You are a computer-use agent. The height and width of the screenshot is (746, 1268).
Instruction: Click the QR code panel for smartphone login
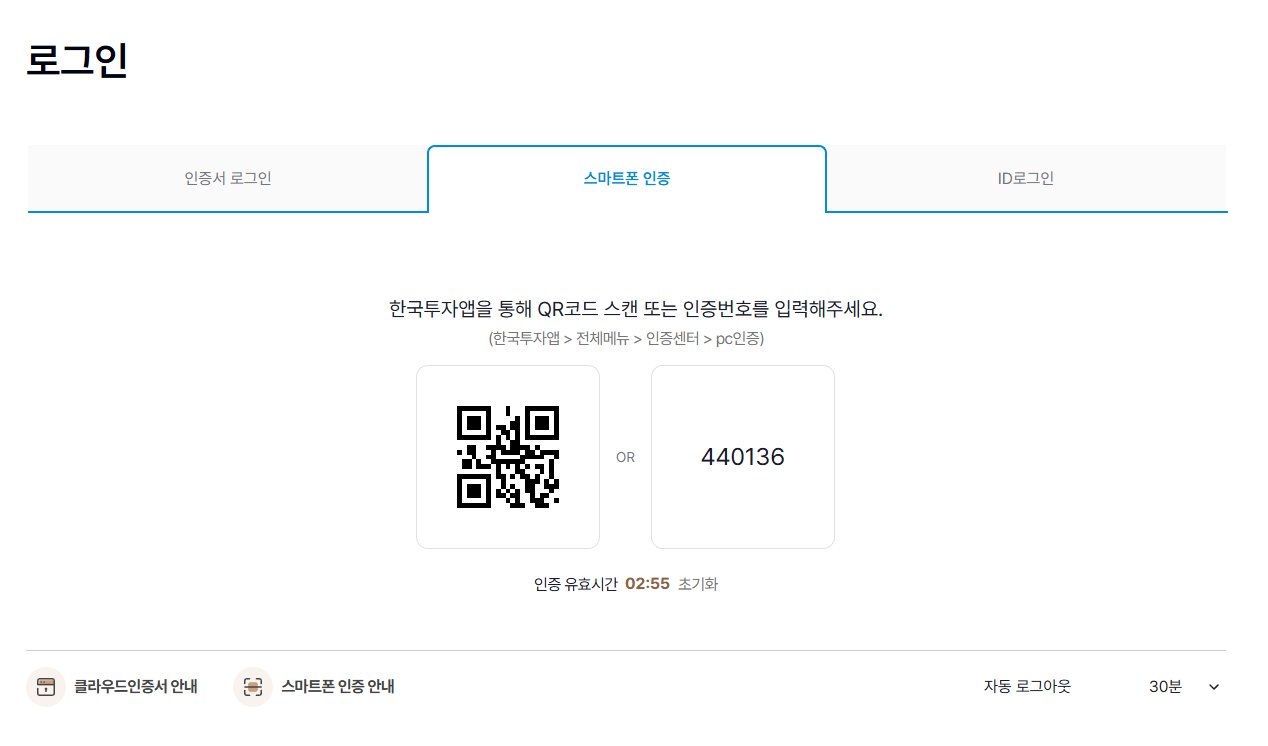[x=508, y=456]
